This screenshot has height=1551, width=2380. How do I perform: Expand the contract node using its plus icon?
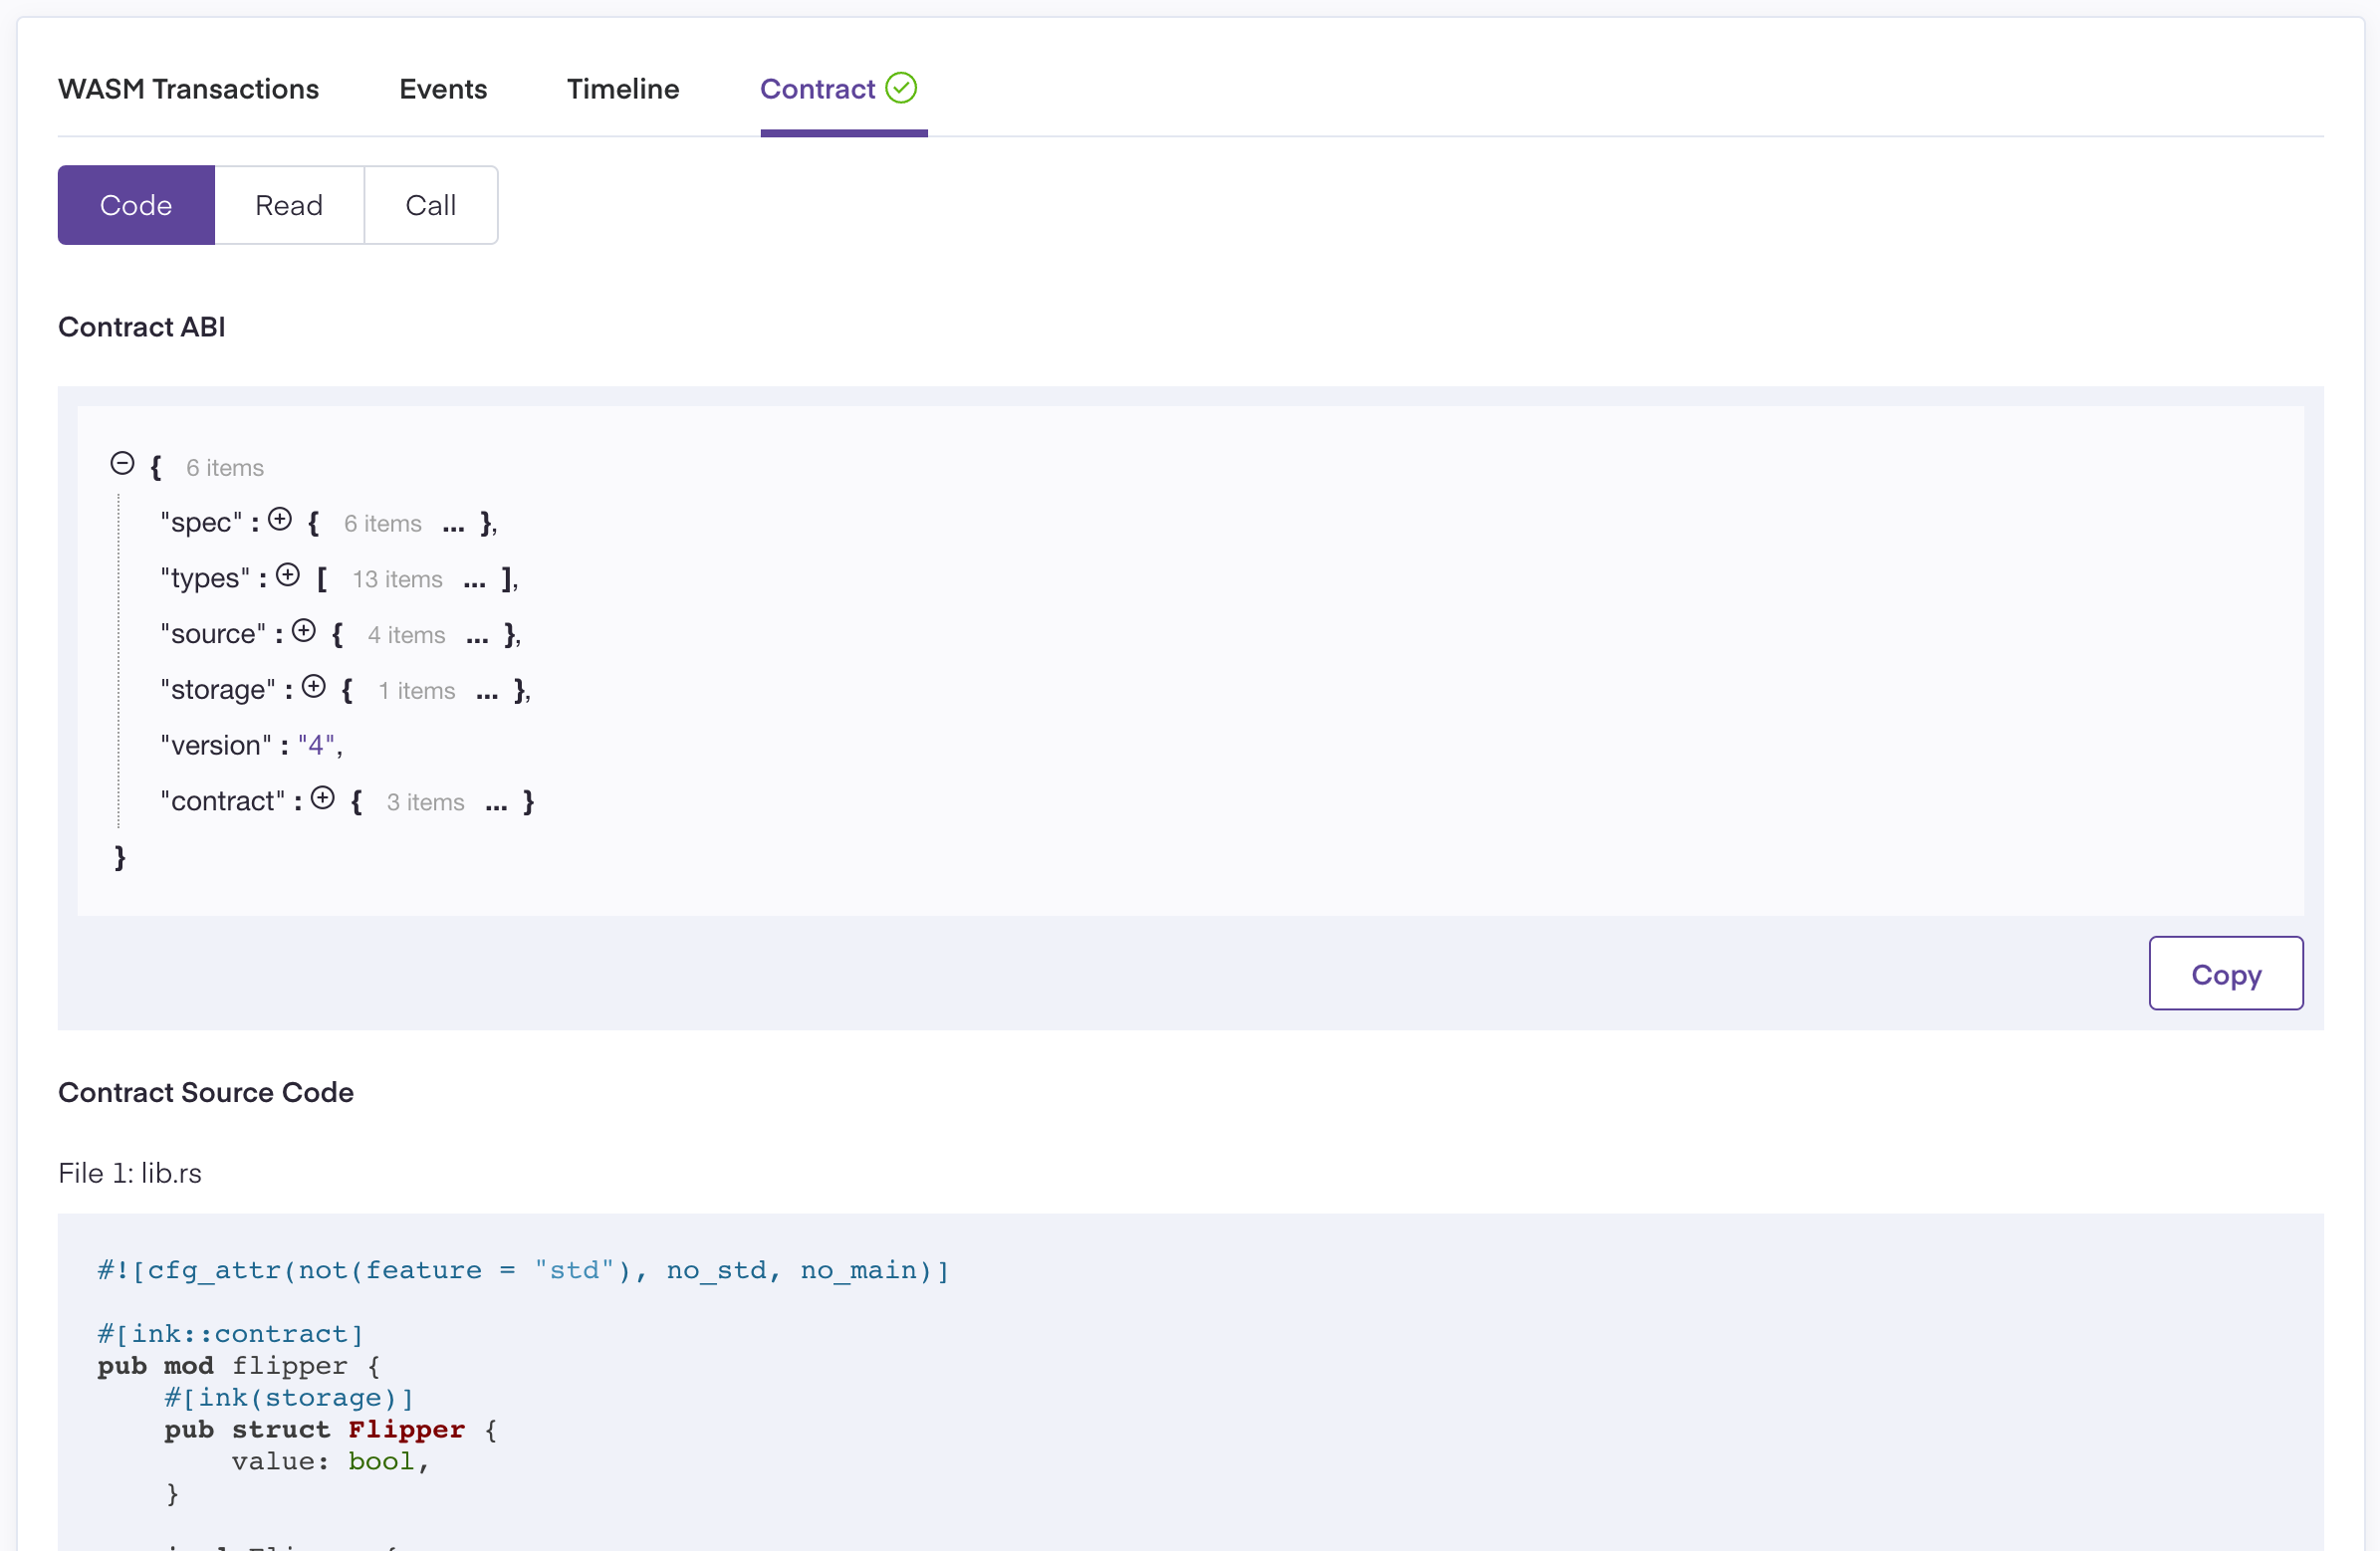(322, 798)
